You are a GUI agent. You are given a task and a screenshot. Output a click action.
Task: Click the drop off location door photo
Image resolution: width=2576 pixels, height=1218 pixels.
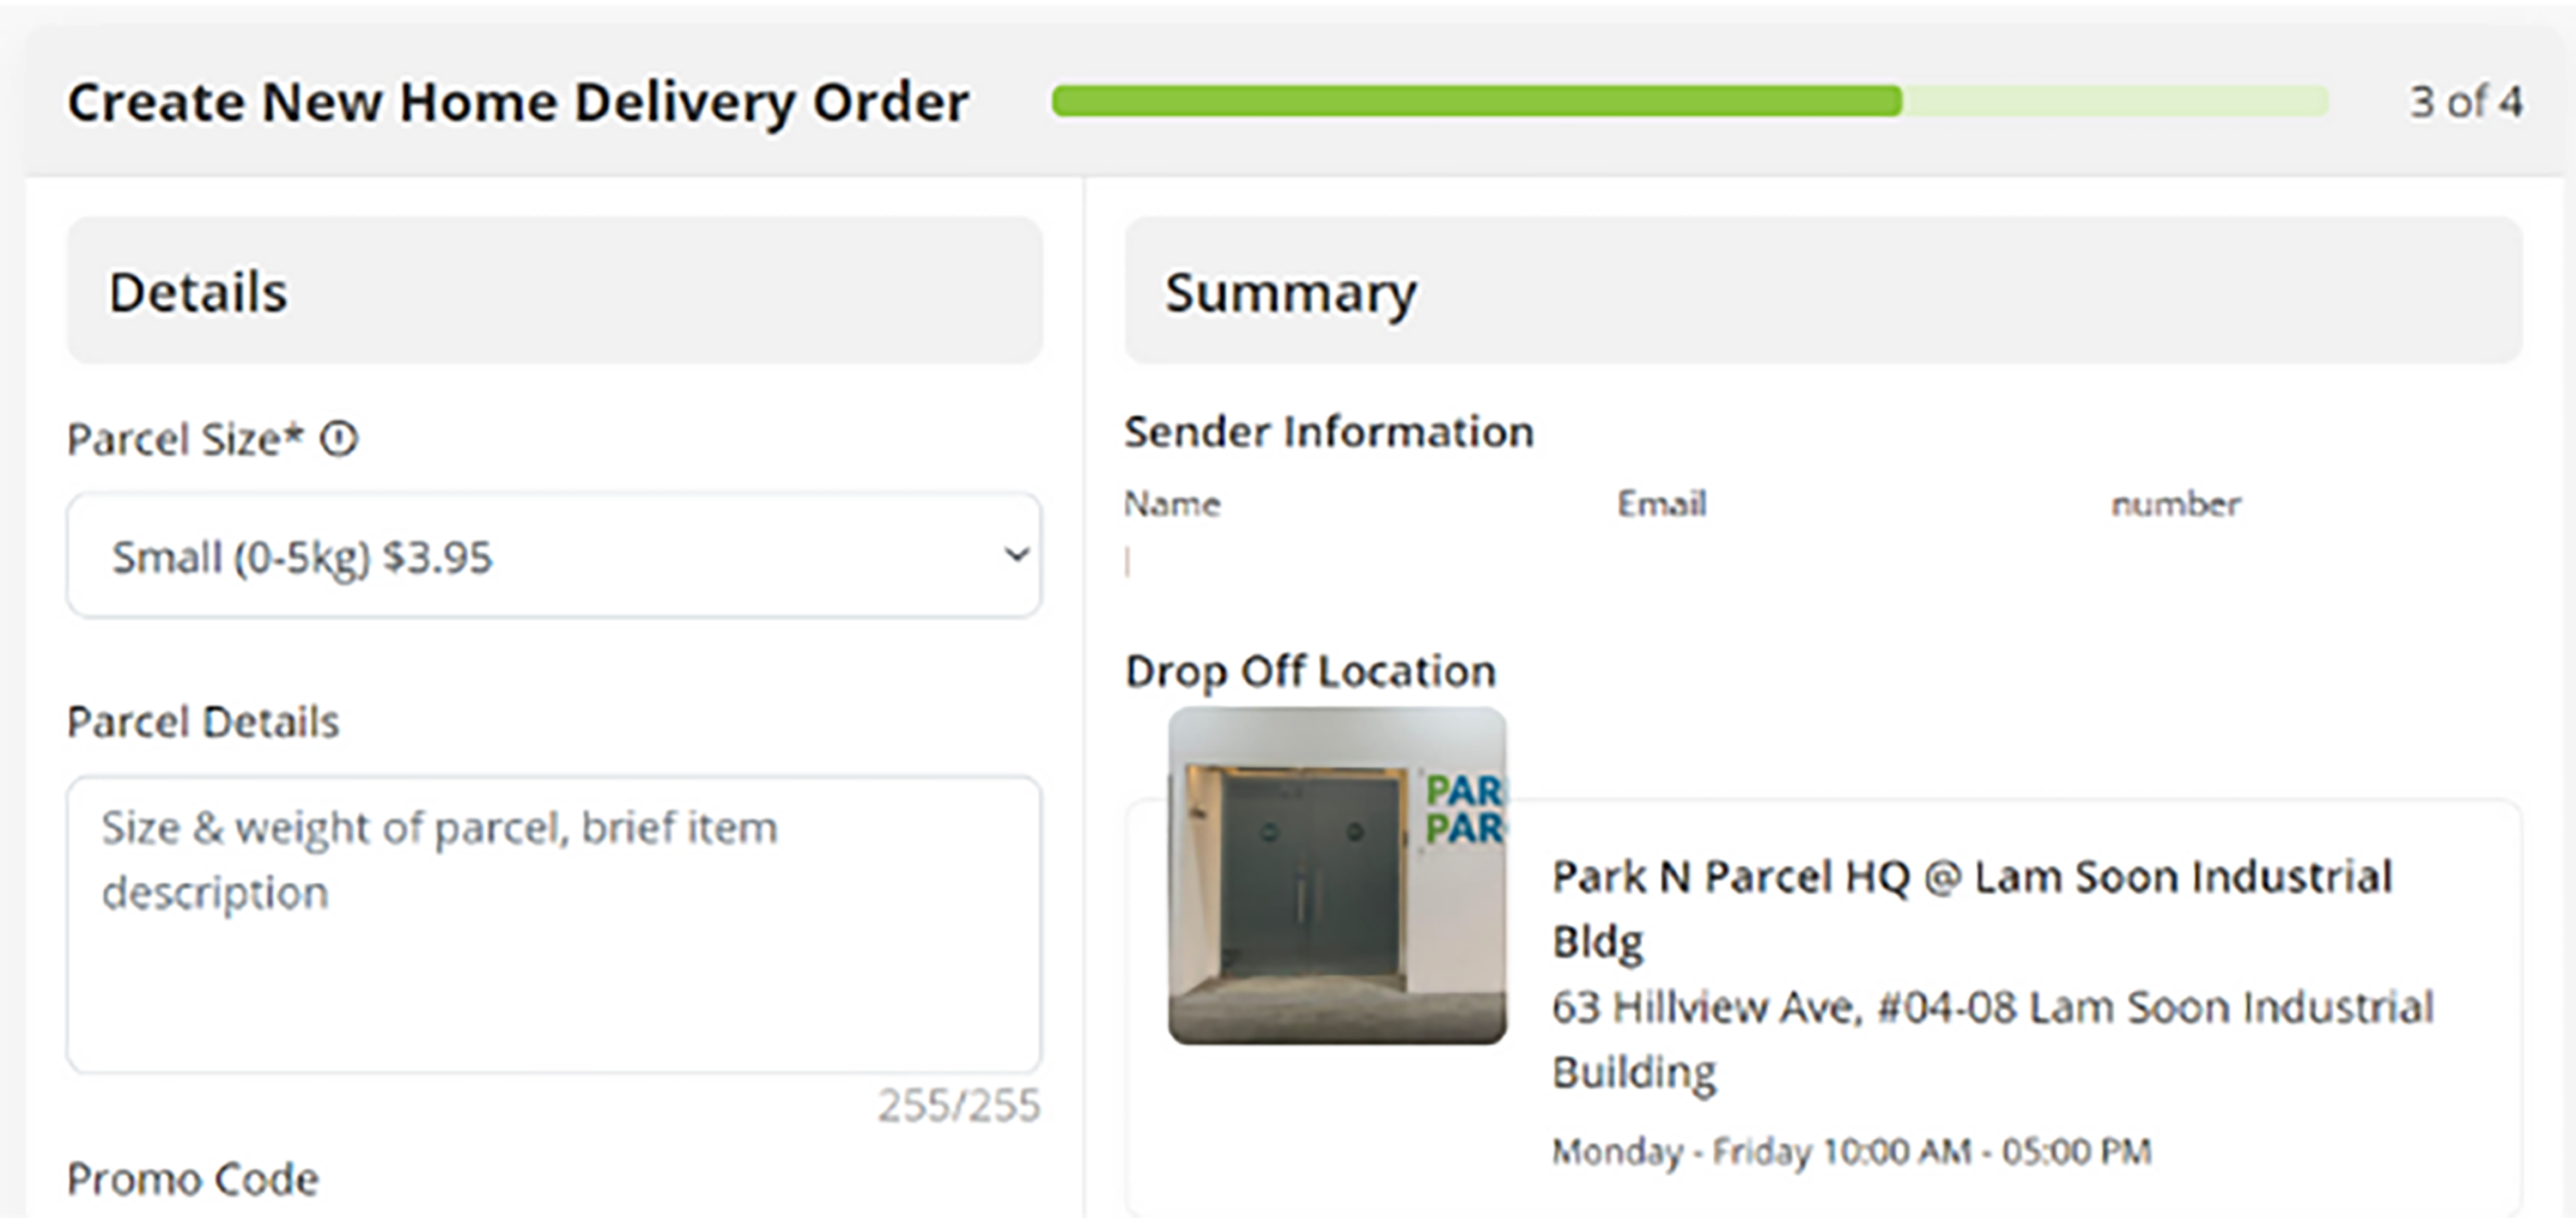(1336, 876)
